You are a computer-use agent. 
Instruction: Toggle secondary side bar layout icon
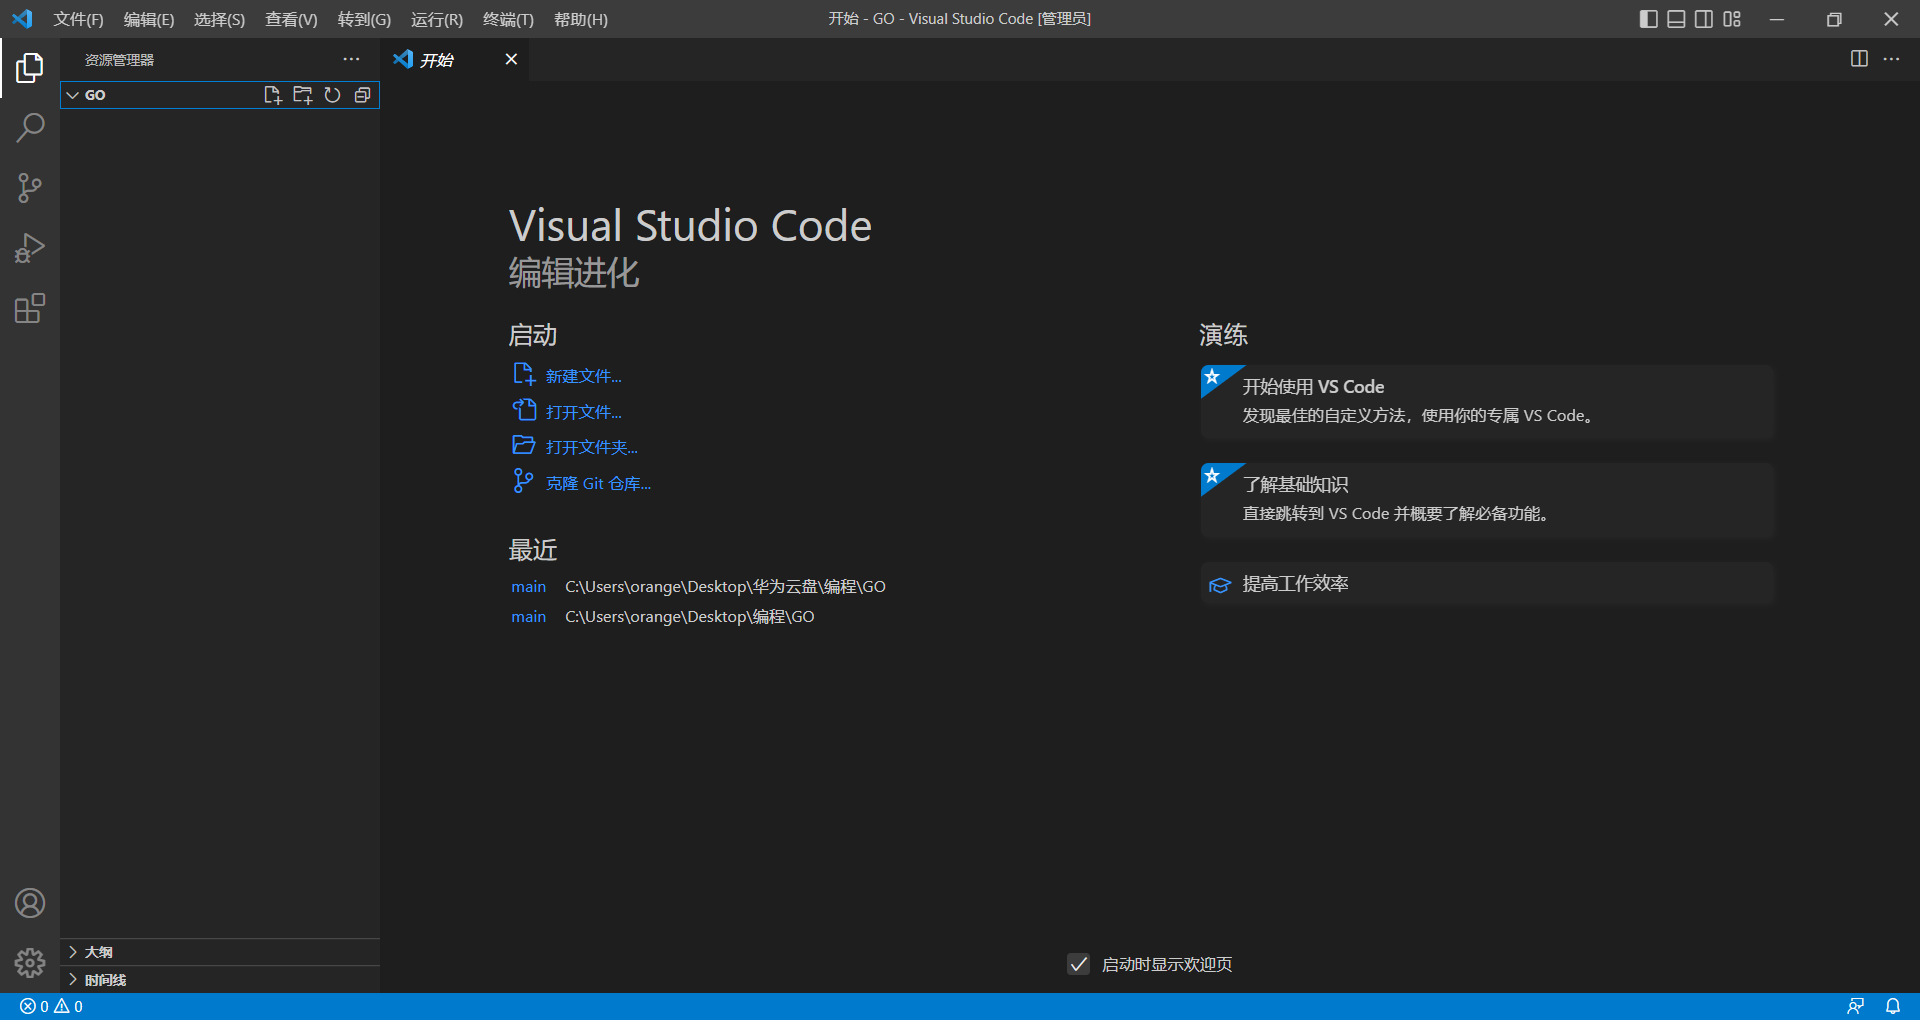[1704, 19]
